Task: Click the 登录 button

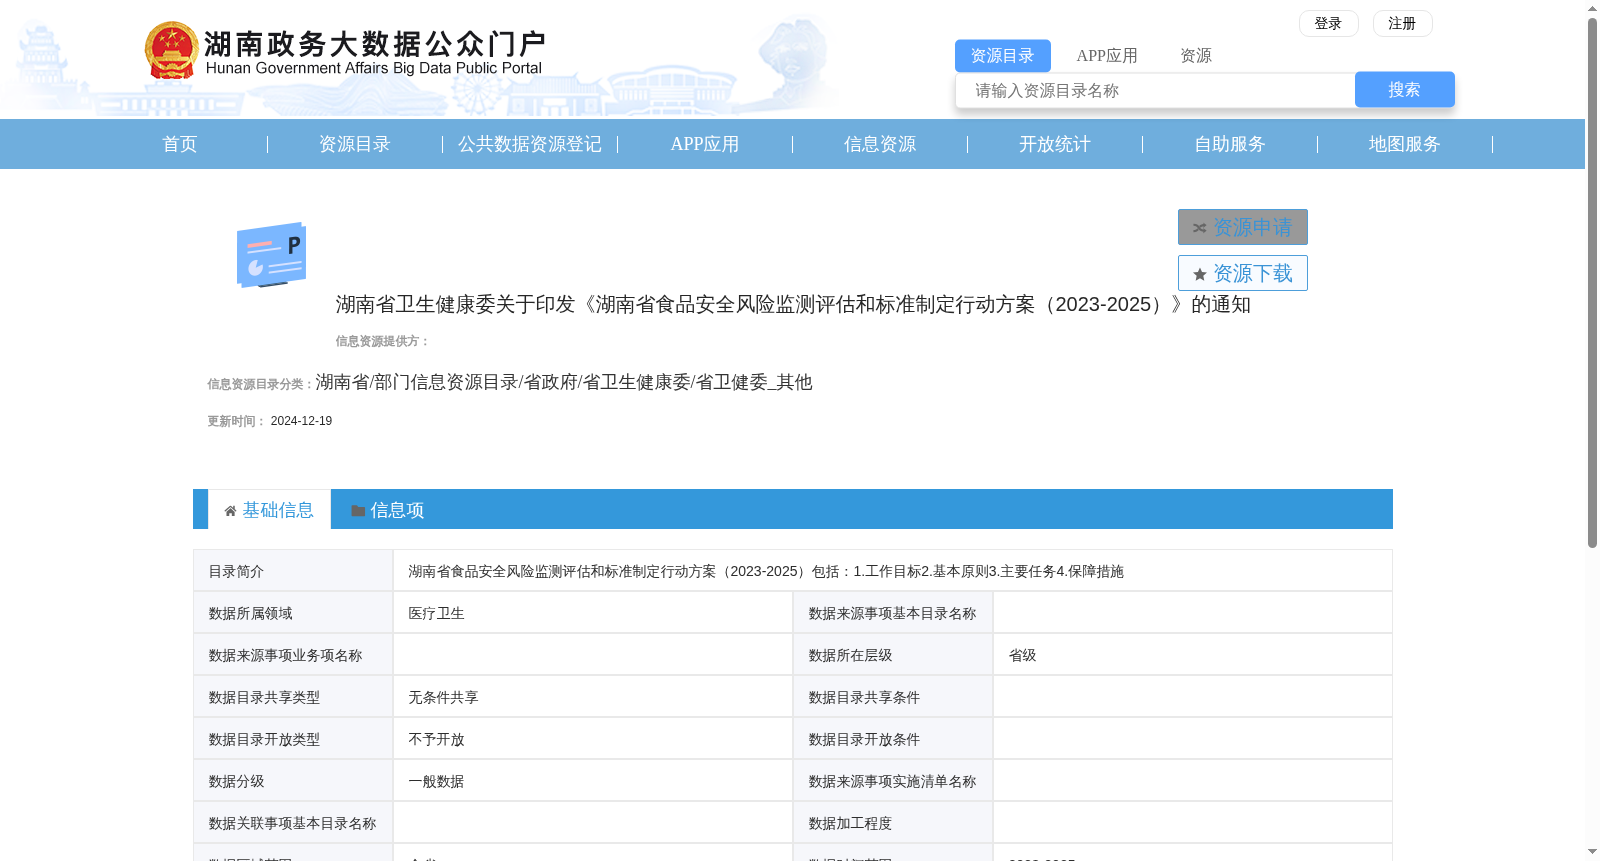Action: (x=1329, y=23)
